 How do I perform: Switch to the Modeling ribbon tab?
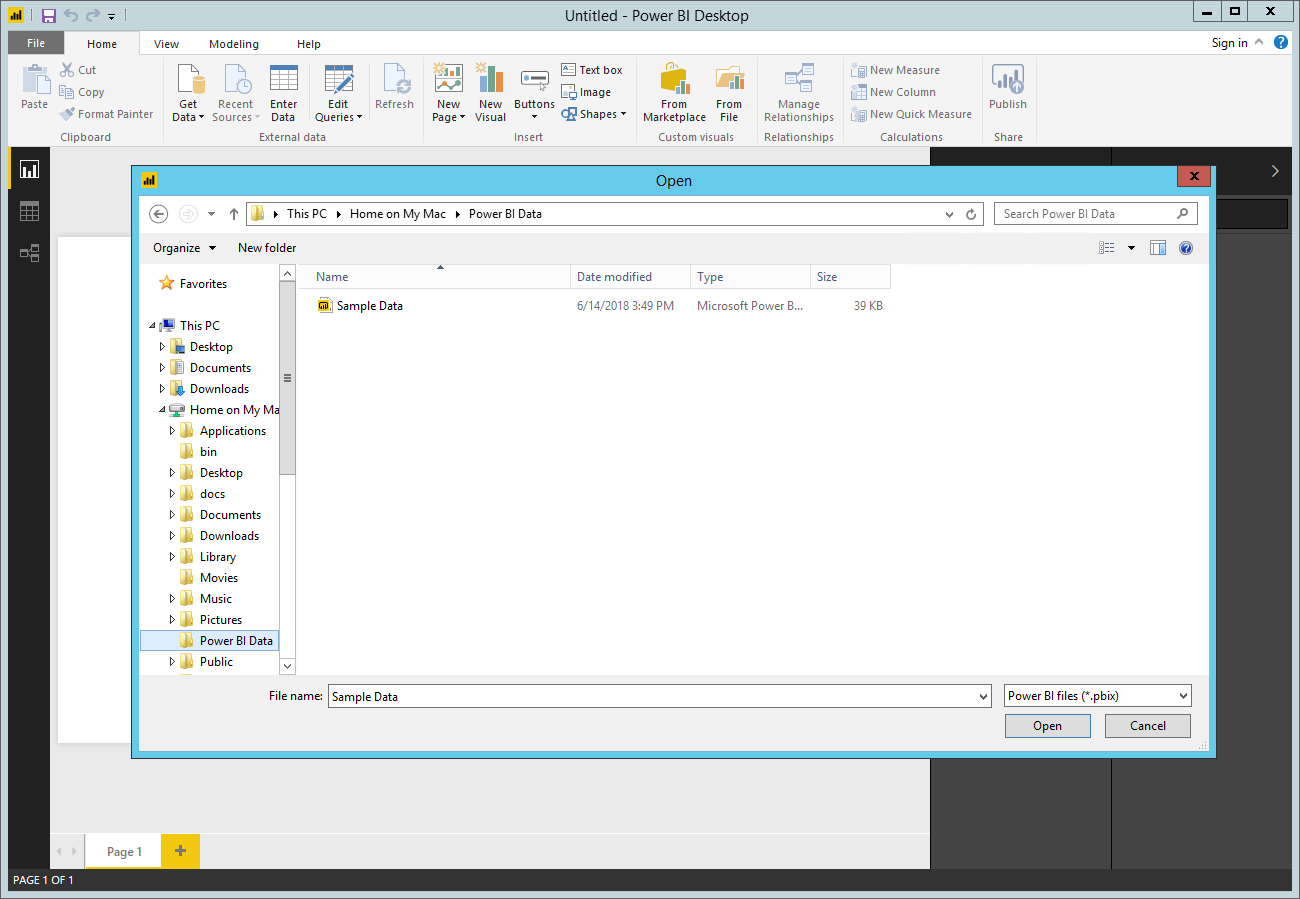233,43
